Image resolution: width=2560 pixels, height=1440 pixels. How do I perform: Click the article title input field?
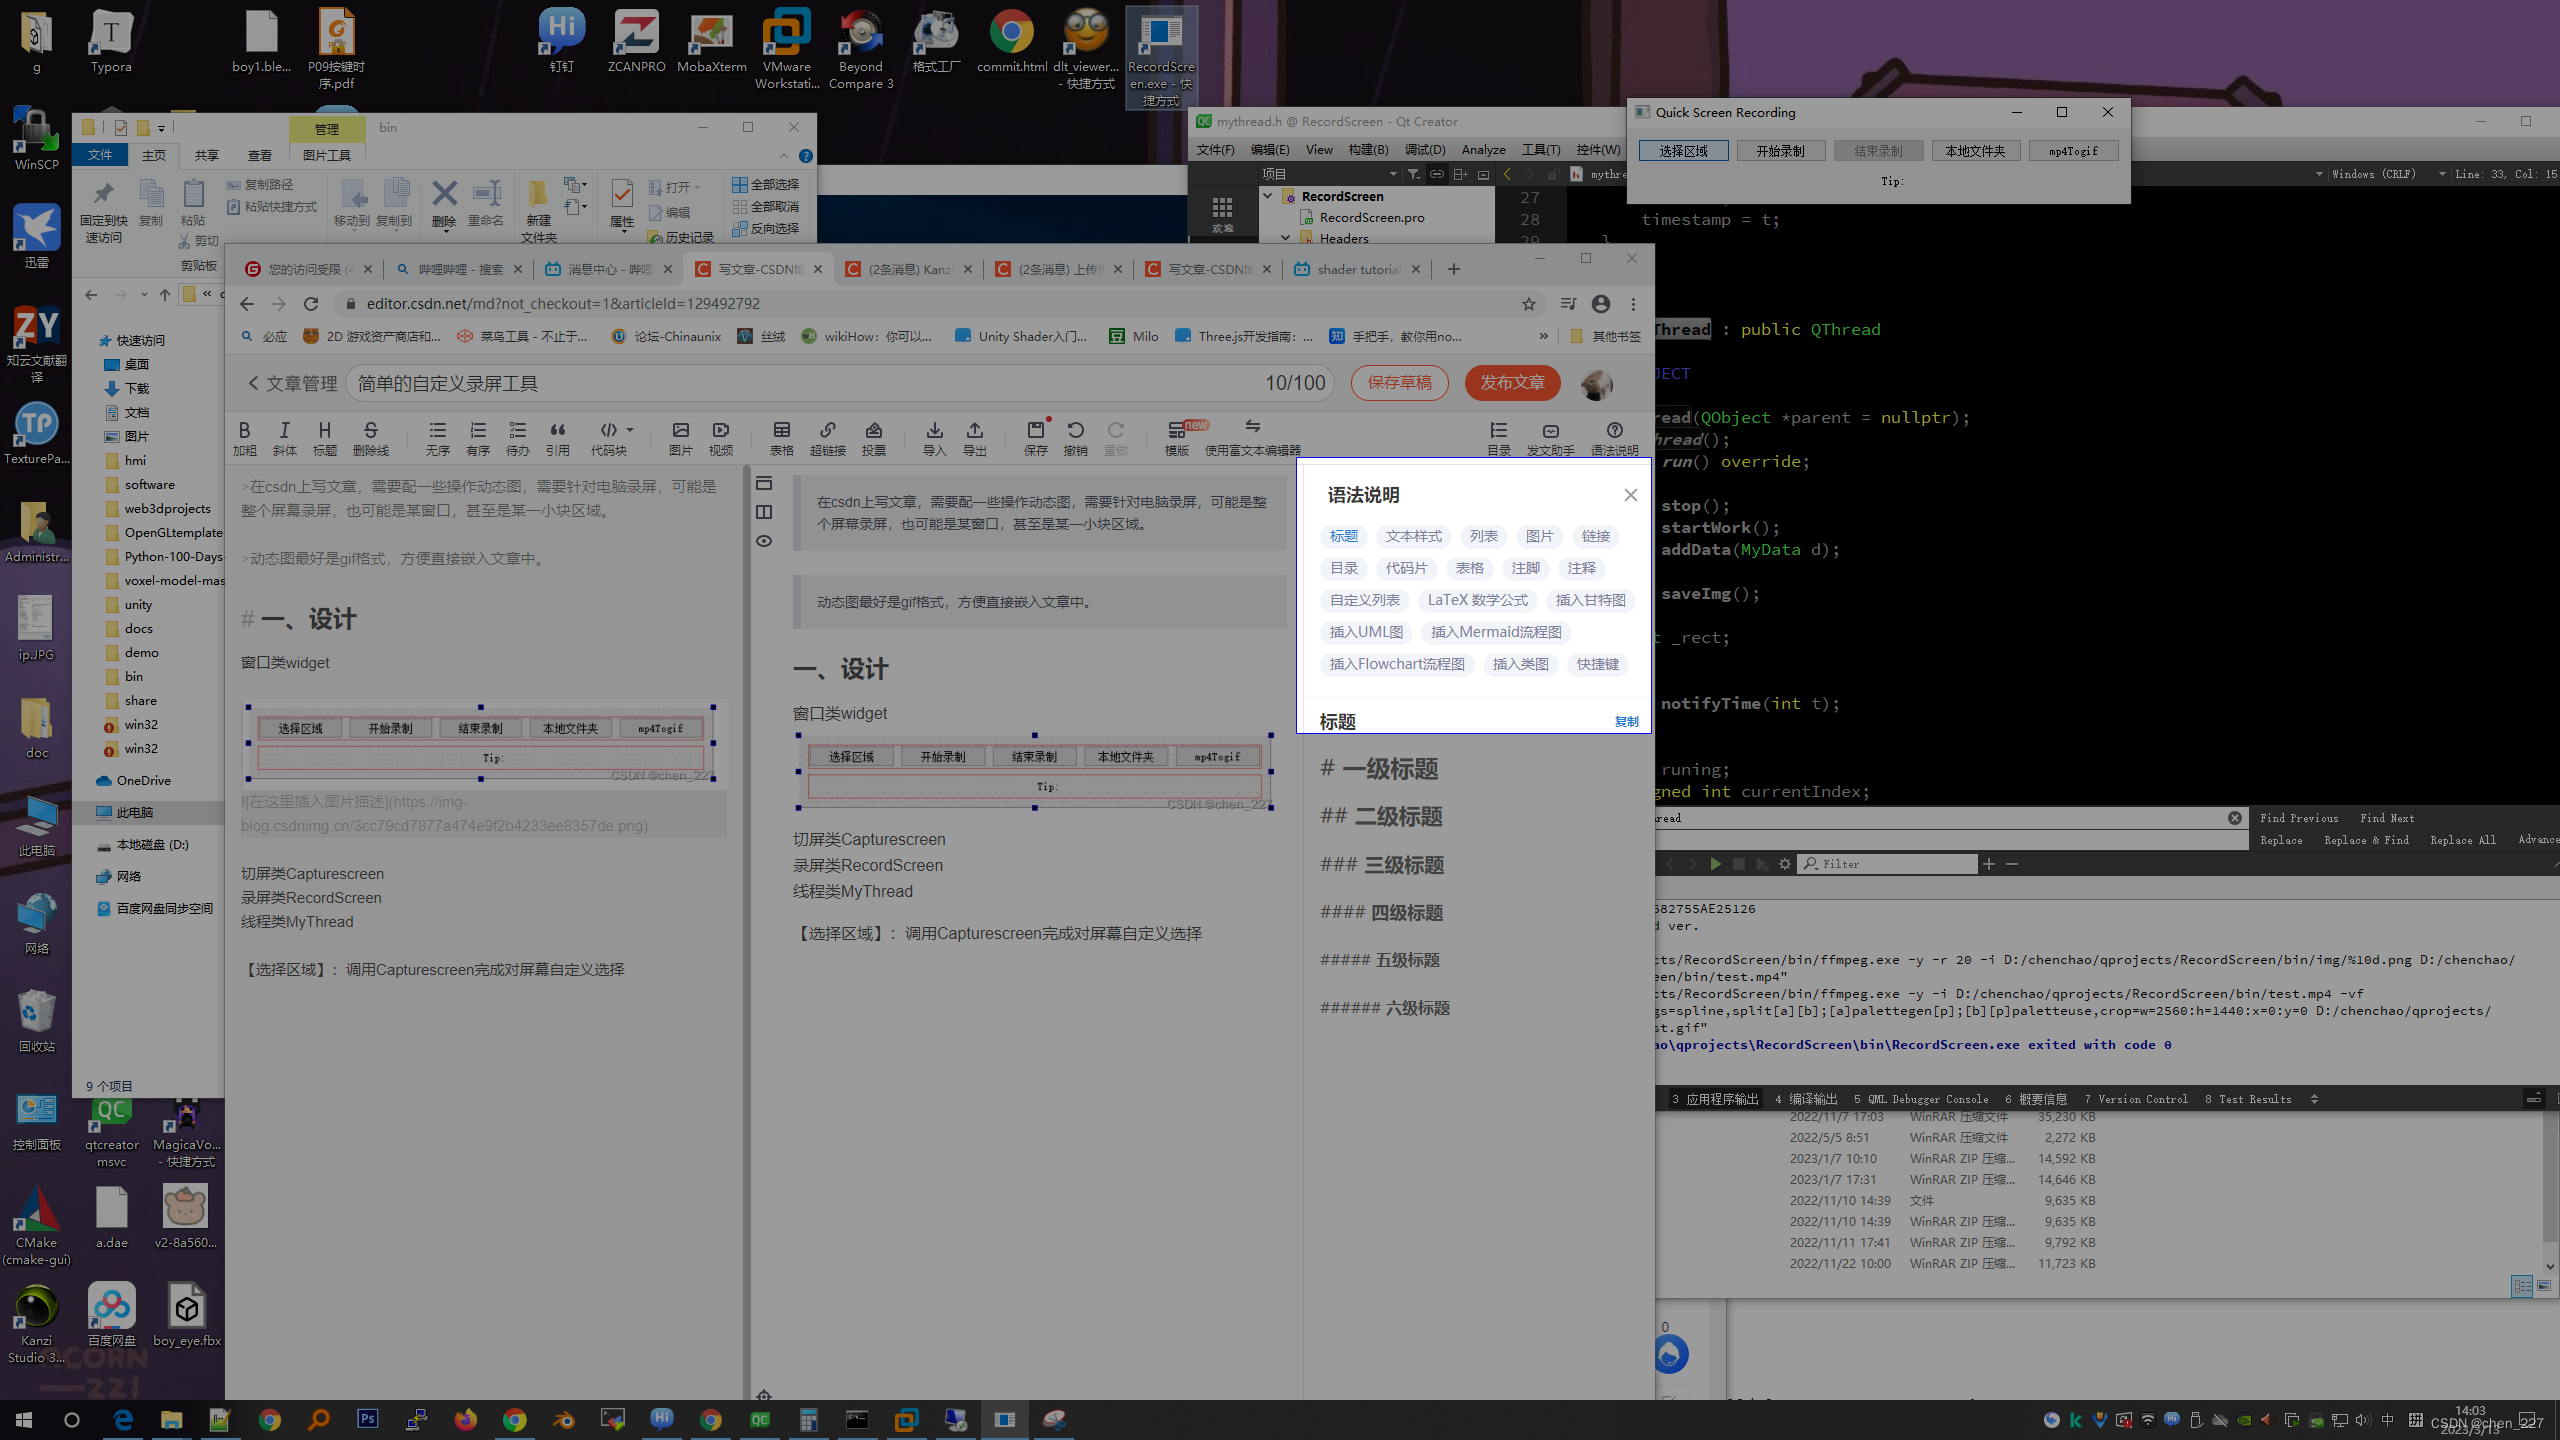(800, 383)
